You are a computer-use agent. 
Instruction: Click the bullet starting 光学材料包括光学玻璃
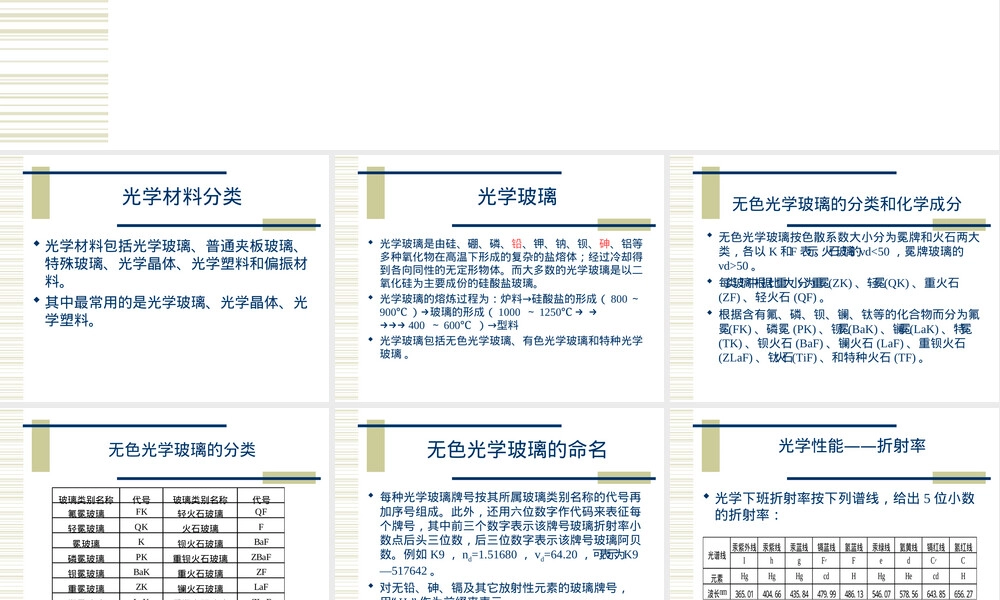click(176, 263)
